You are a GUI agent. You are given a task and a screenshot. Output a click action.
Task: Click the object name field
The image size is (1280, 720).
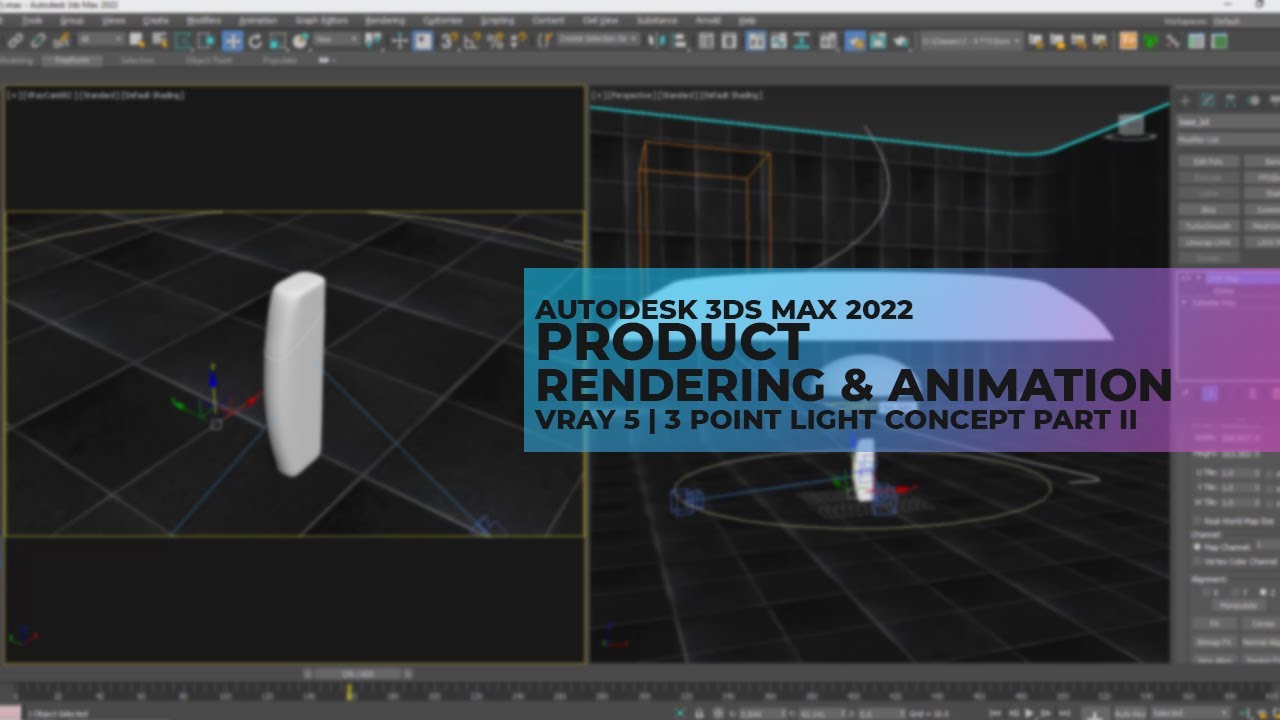click(1229, 122)
